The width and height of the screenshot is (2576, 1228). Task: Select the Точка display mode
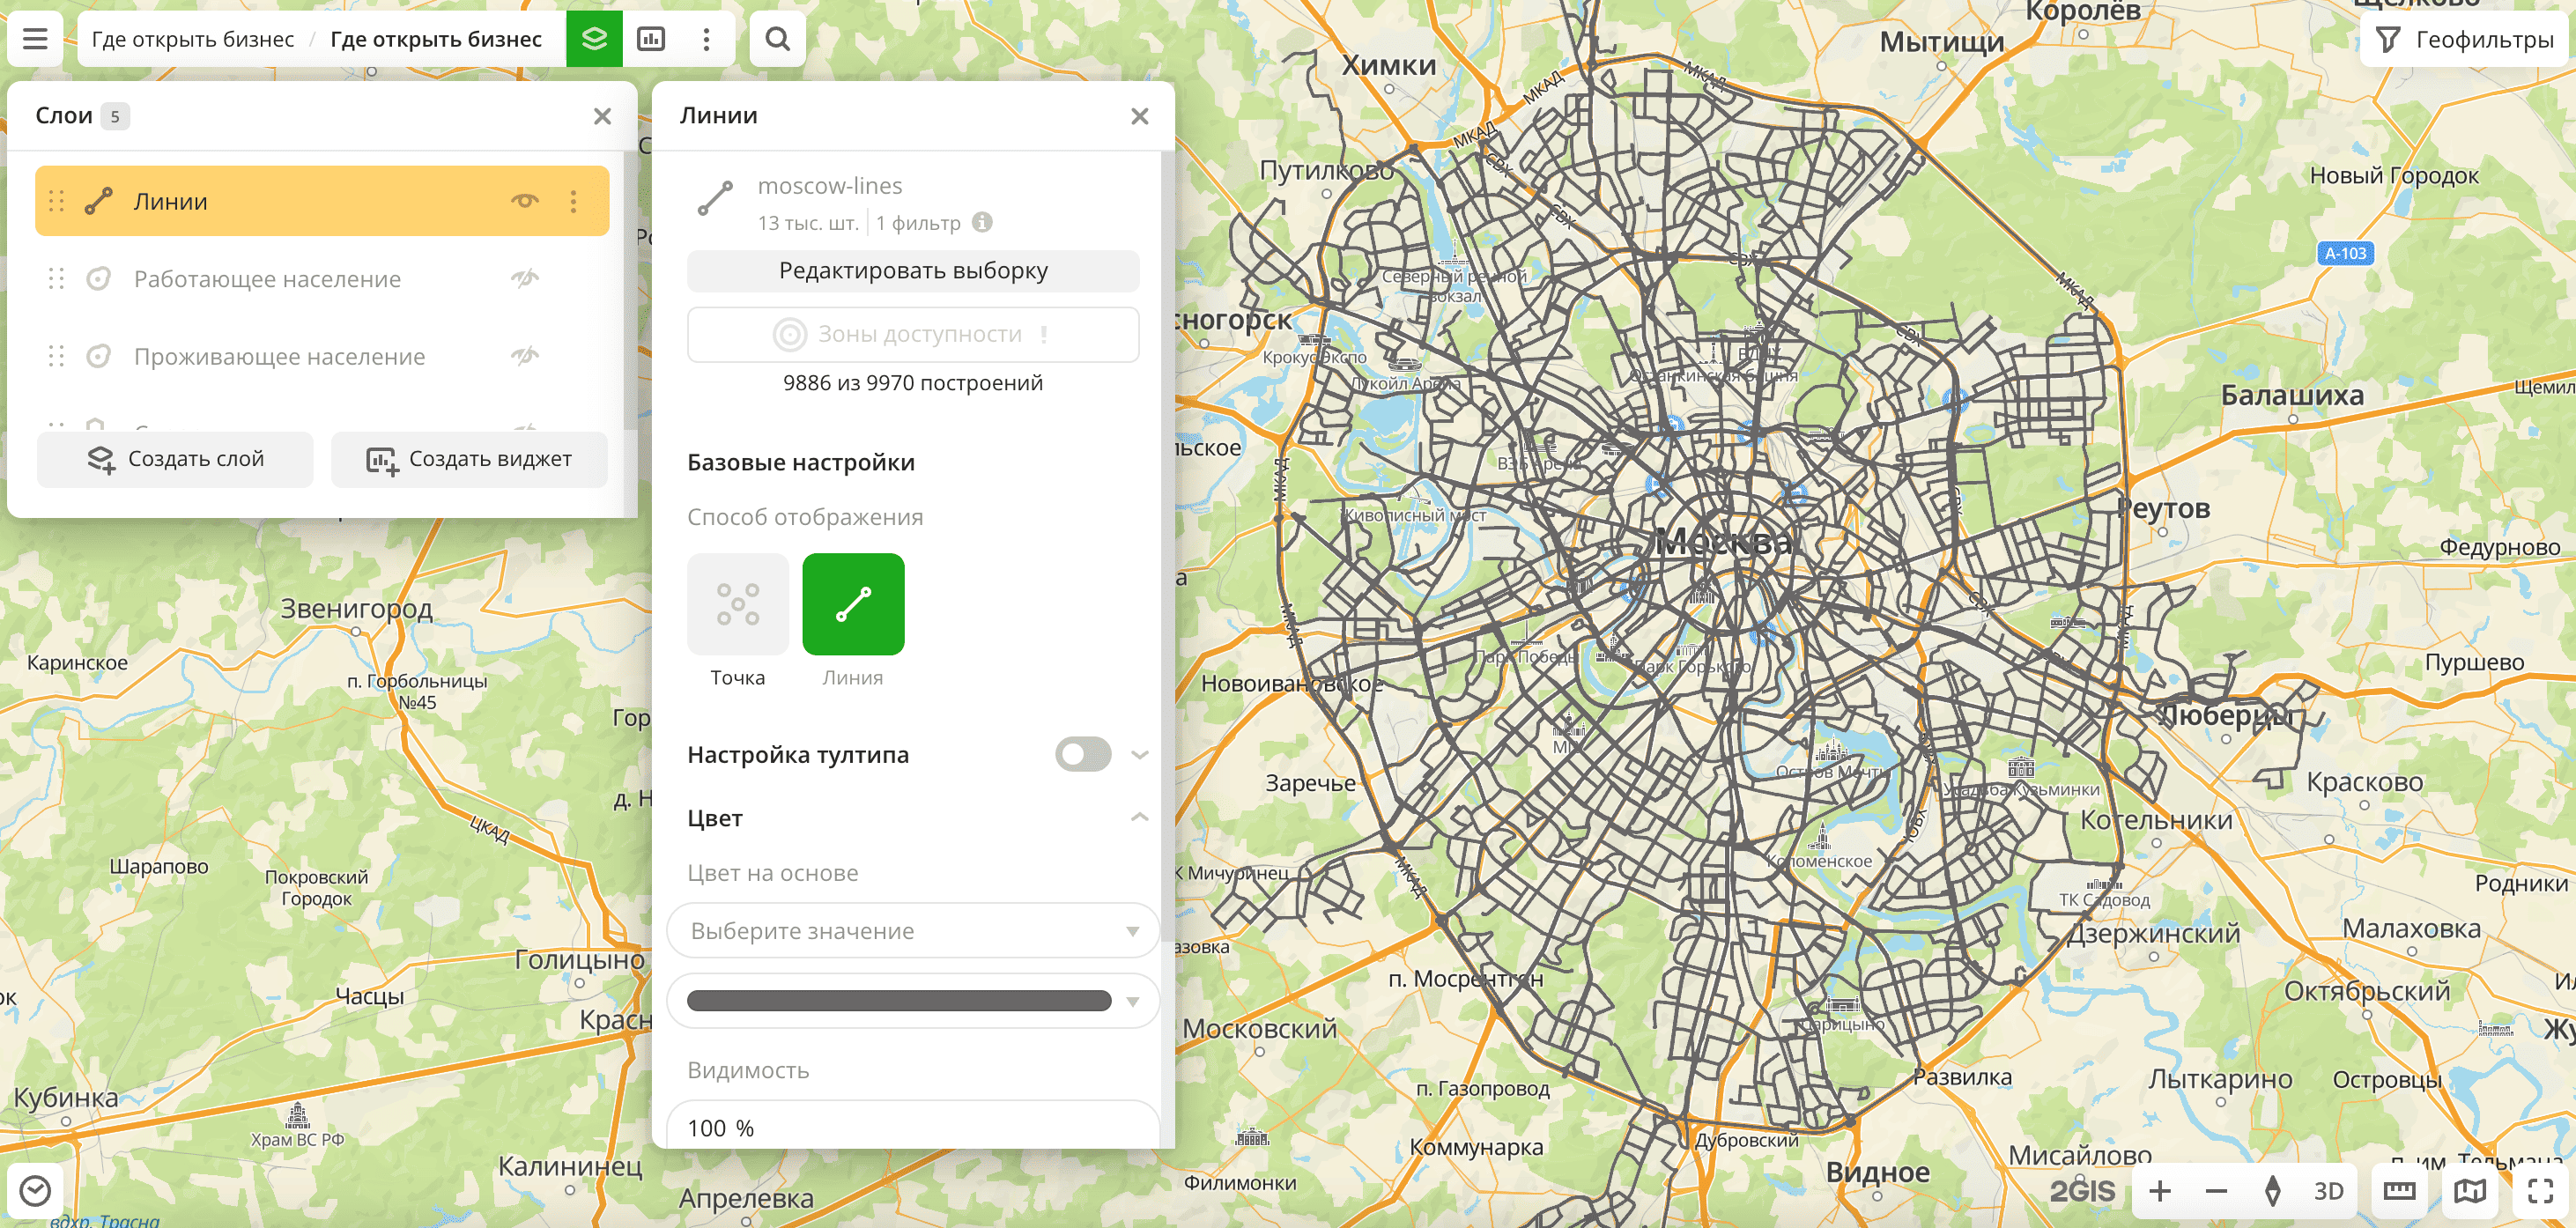(737, 604)
